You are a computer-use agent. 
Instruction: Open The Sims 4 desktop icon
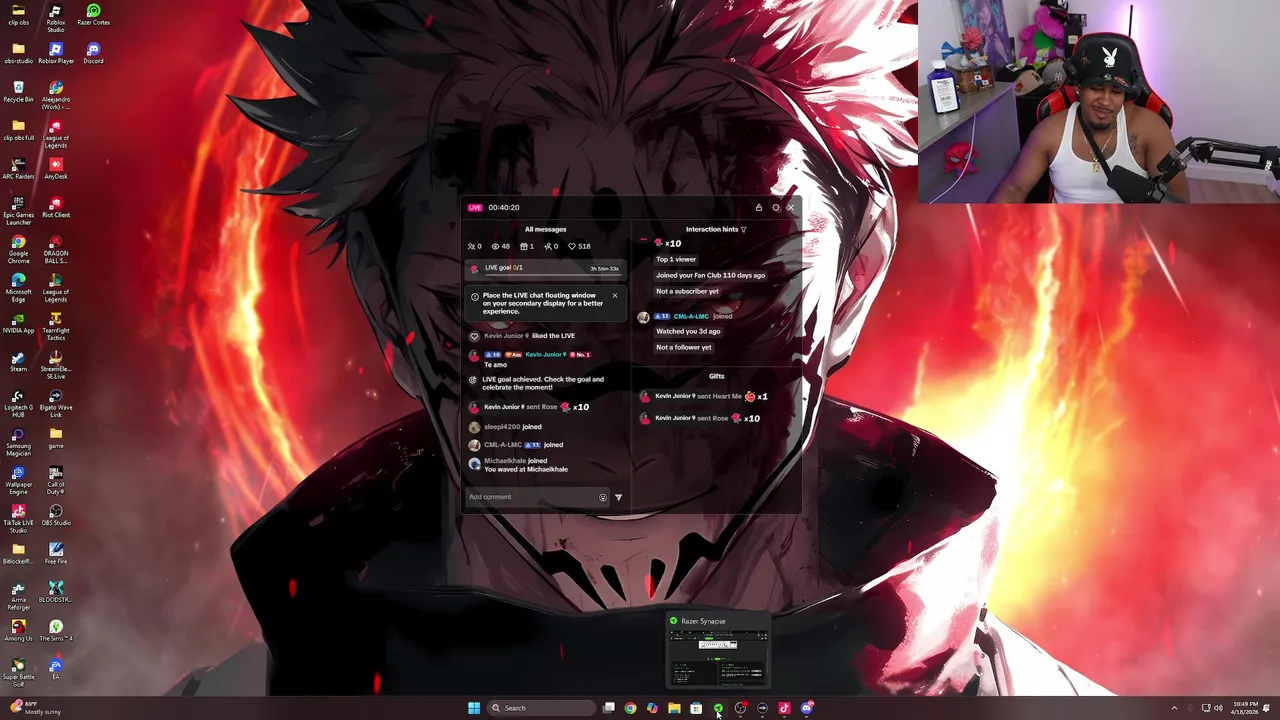55,630
